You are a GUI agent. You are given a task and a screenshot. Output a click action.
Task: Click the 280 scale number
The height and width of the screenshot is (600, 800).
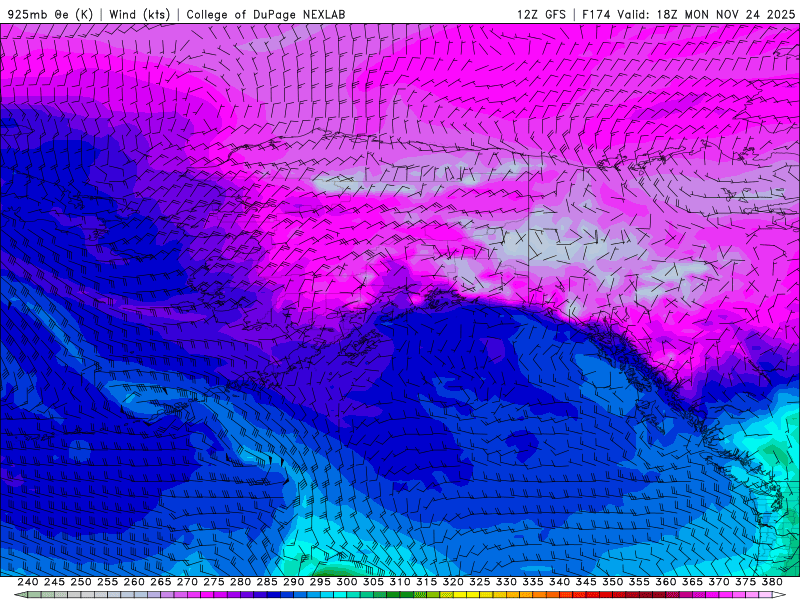(x=240, y=582)
